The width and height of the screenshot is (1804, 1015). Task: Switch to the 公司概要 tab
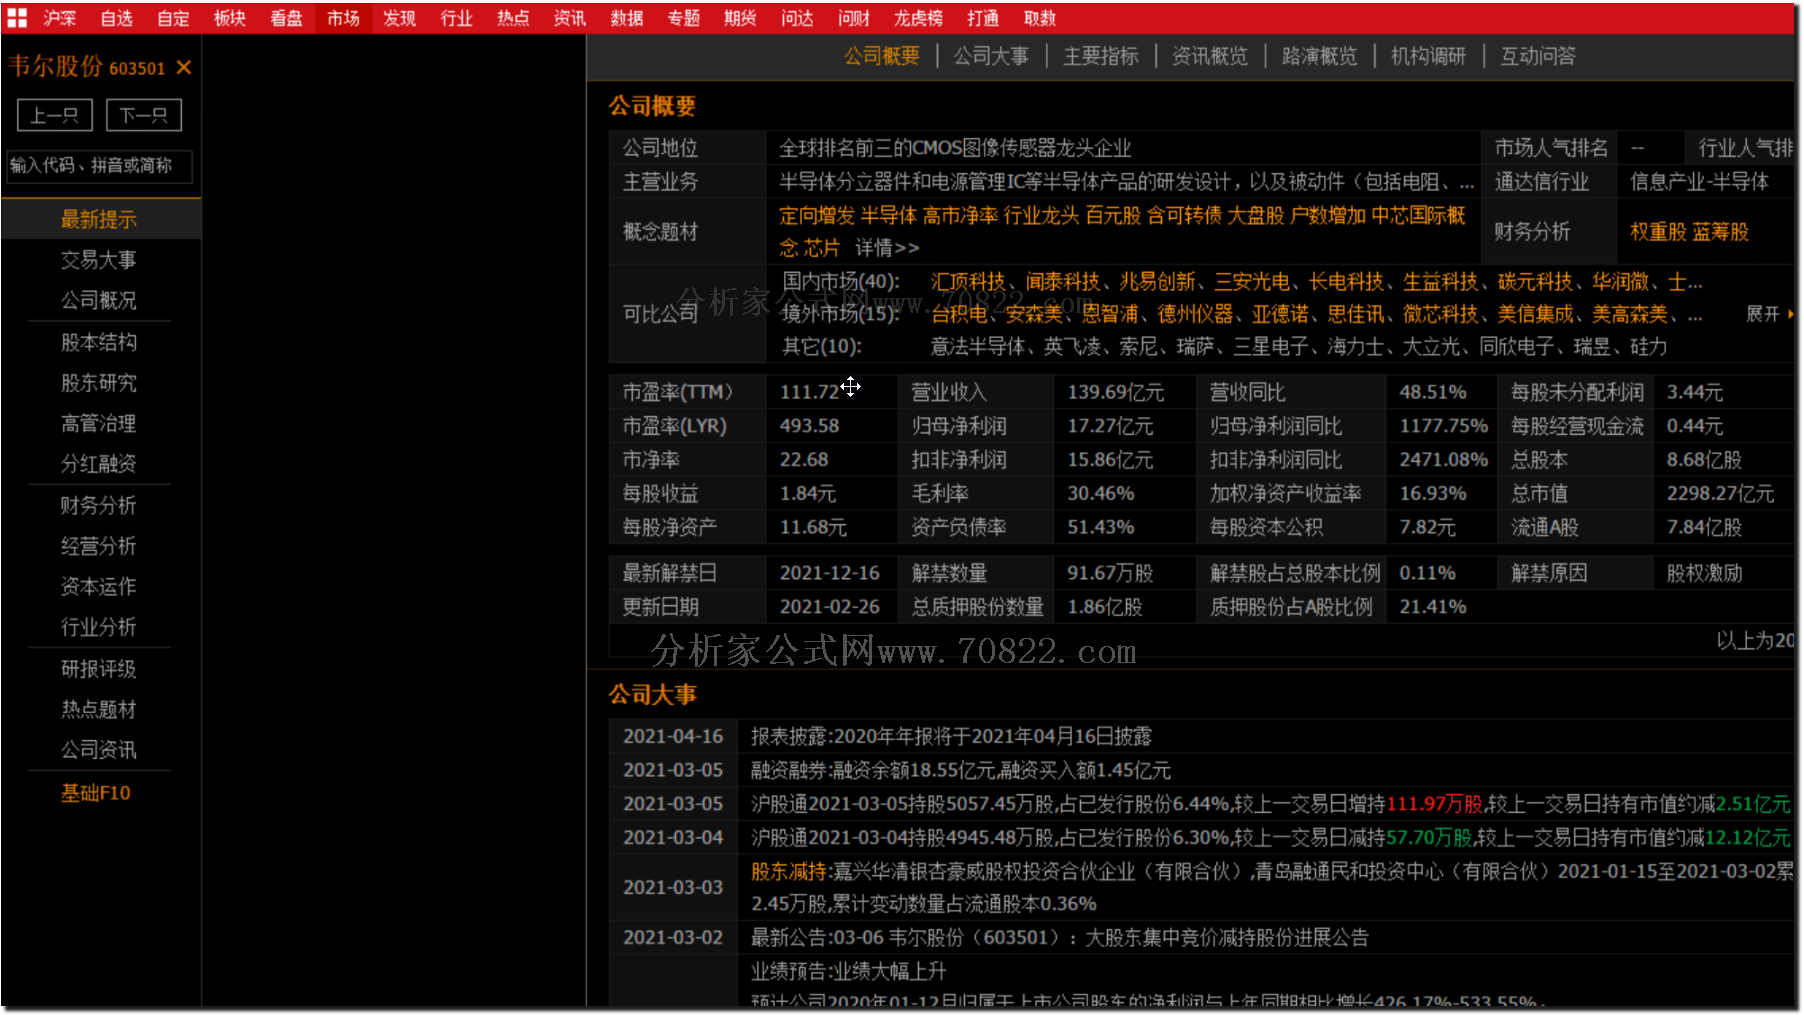pos(881,56)
